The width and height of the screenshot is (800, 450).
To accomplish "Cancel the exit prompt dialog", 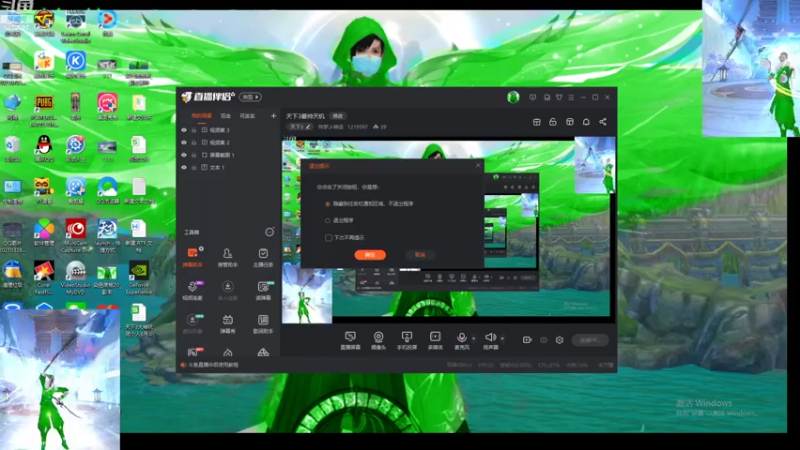I will point(420,255).
